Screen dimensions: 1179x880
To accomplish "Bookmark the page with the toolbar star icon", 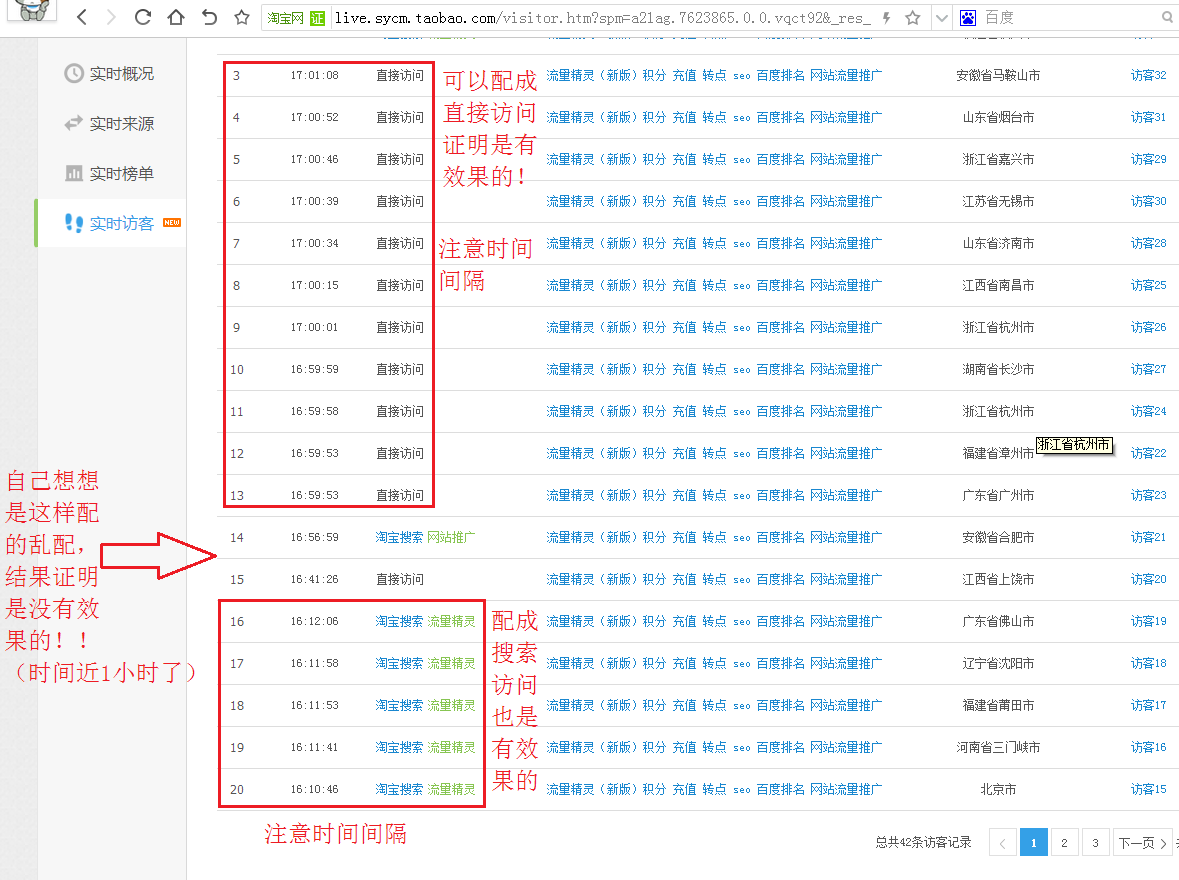I will click(x=241, y=17).
